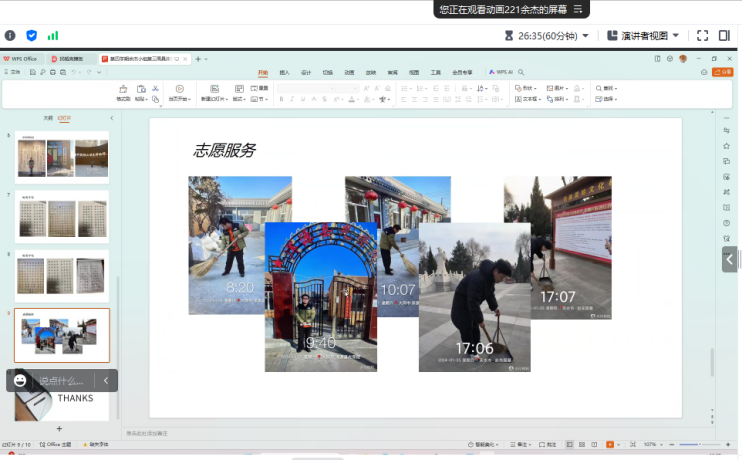Toggle the comments (批注) button in status bar
This screenshot has width=742, height=460.
(549, 444)
